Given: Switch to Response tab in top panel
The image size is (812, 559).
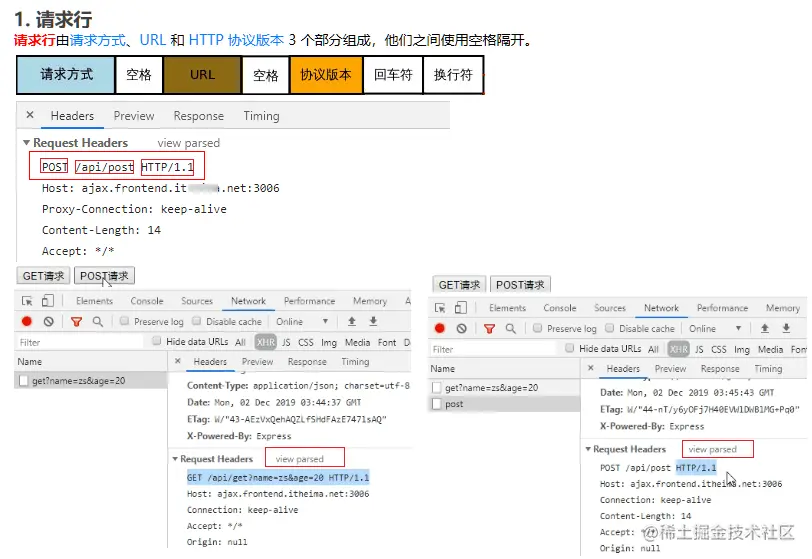Looking at the screenshot, I should pos(199,116).
